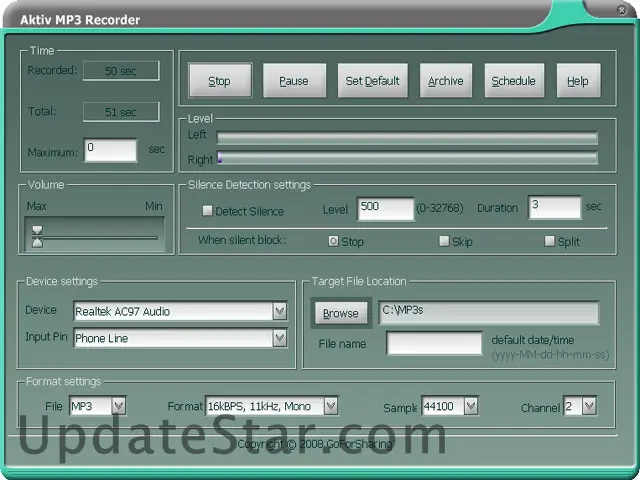The height and width of the screenshot is (480, 640).
Task: Enable the Detect Silence checkbox
Action: click(x=207, y=211)
